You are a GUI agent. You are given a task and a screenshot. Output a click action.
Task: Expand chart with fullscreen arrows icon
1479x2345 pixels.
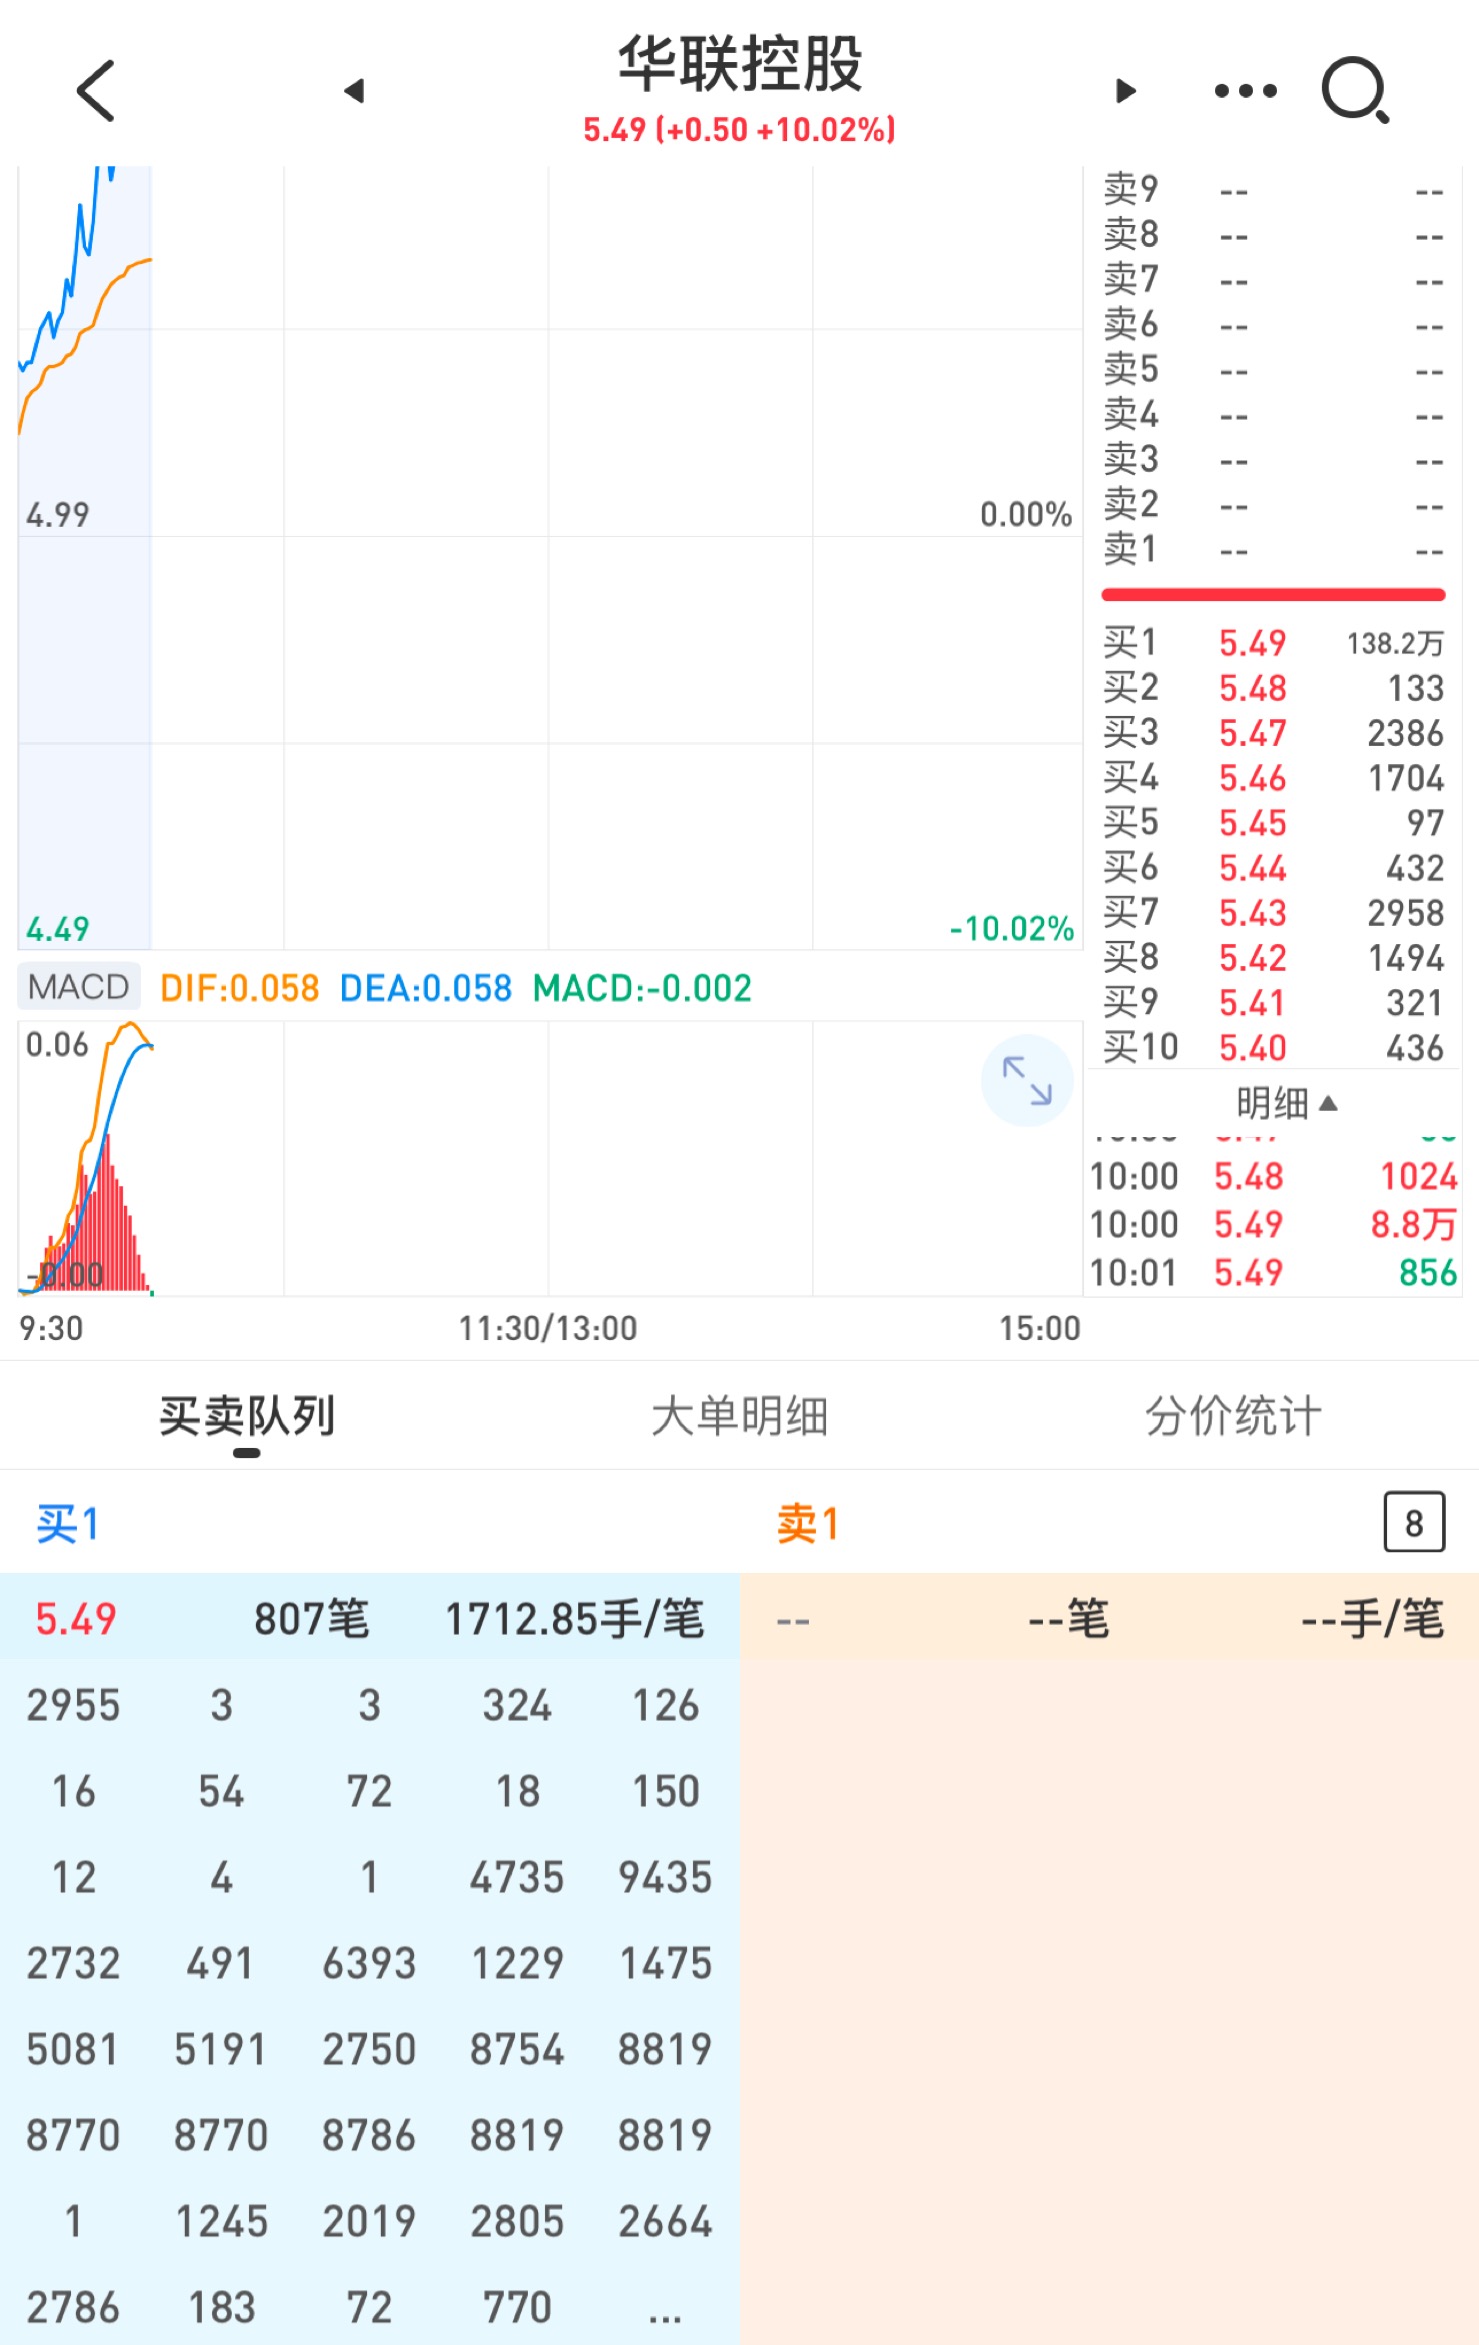1027,1080
